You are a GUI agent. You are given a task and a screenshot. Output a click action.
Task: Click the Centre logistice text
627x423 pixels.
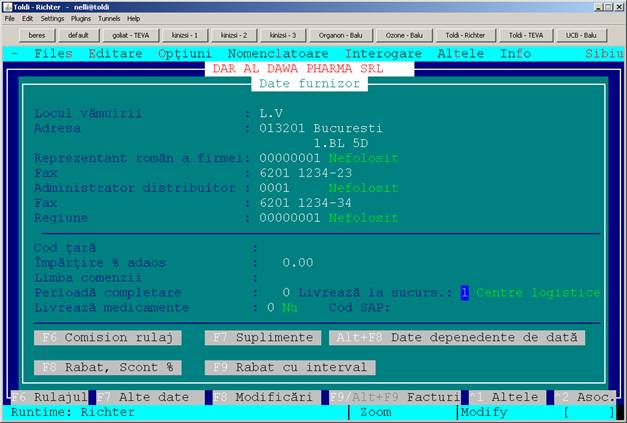[538, 293]
